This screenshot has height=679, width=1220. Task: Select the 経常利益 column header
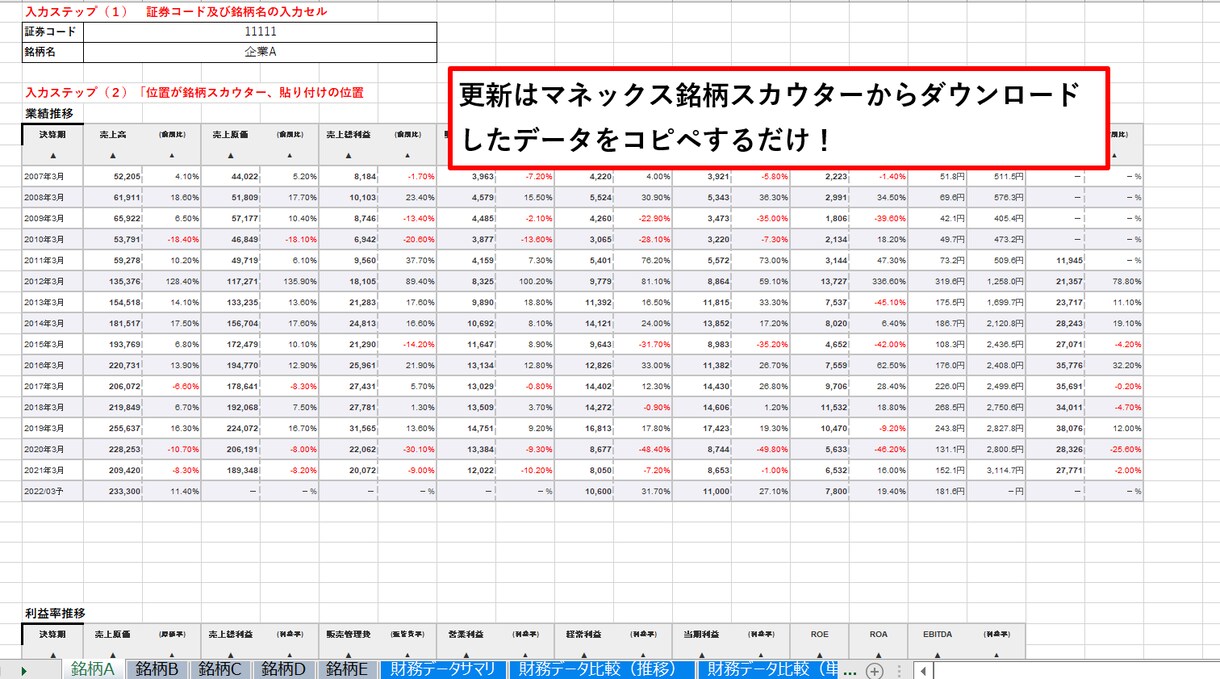point(584,633)
